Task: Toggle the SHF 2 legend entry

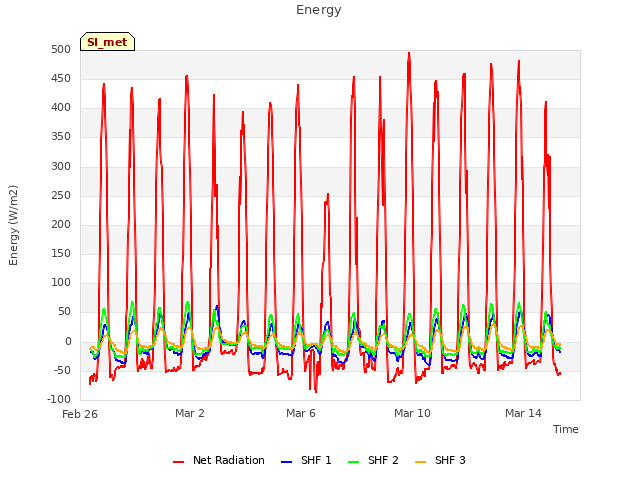Action: [373, 460]
